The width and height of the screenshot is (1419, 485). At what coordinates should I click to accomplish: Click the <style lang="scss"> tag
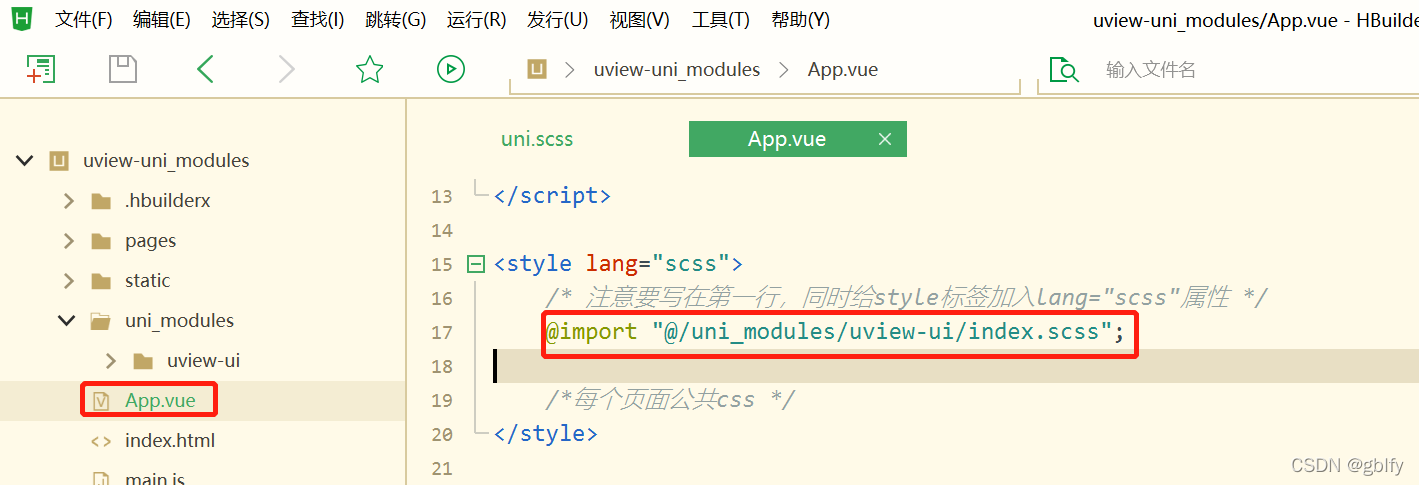point(618,264)
